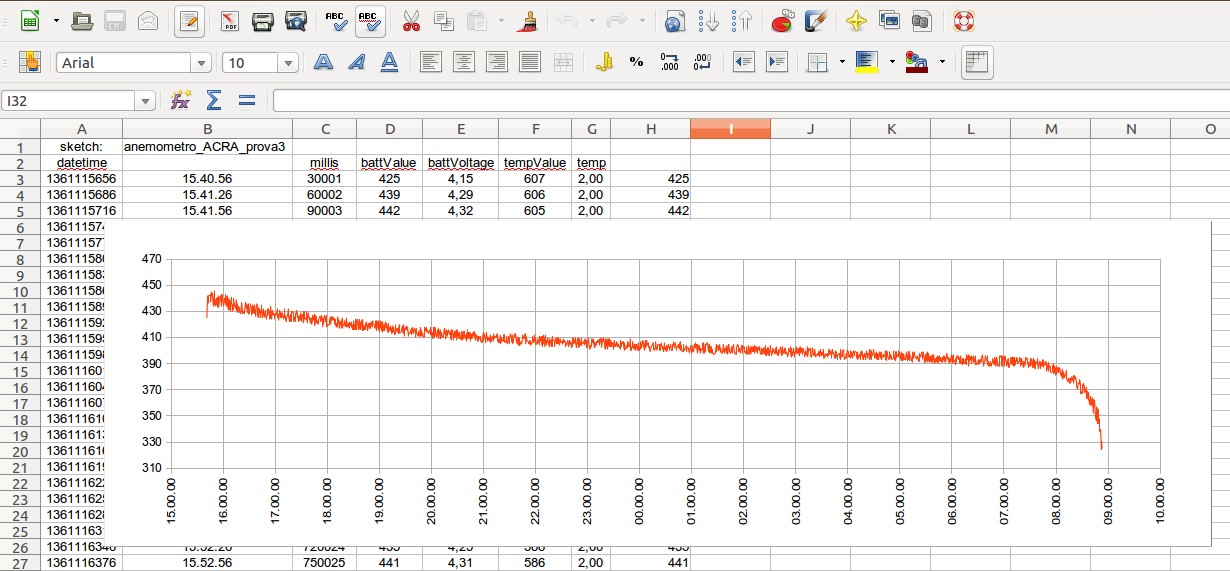Open the Borders dropdown arrow
Viewport: 1230px width, 571px height.
pos(842,62)
